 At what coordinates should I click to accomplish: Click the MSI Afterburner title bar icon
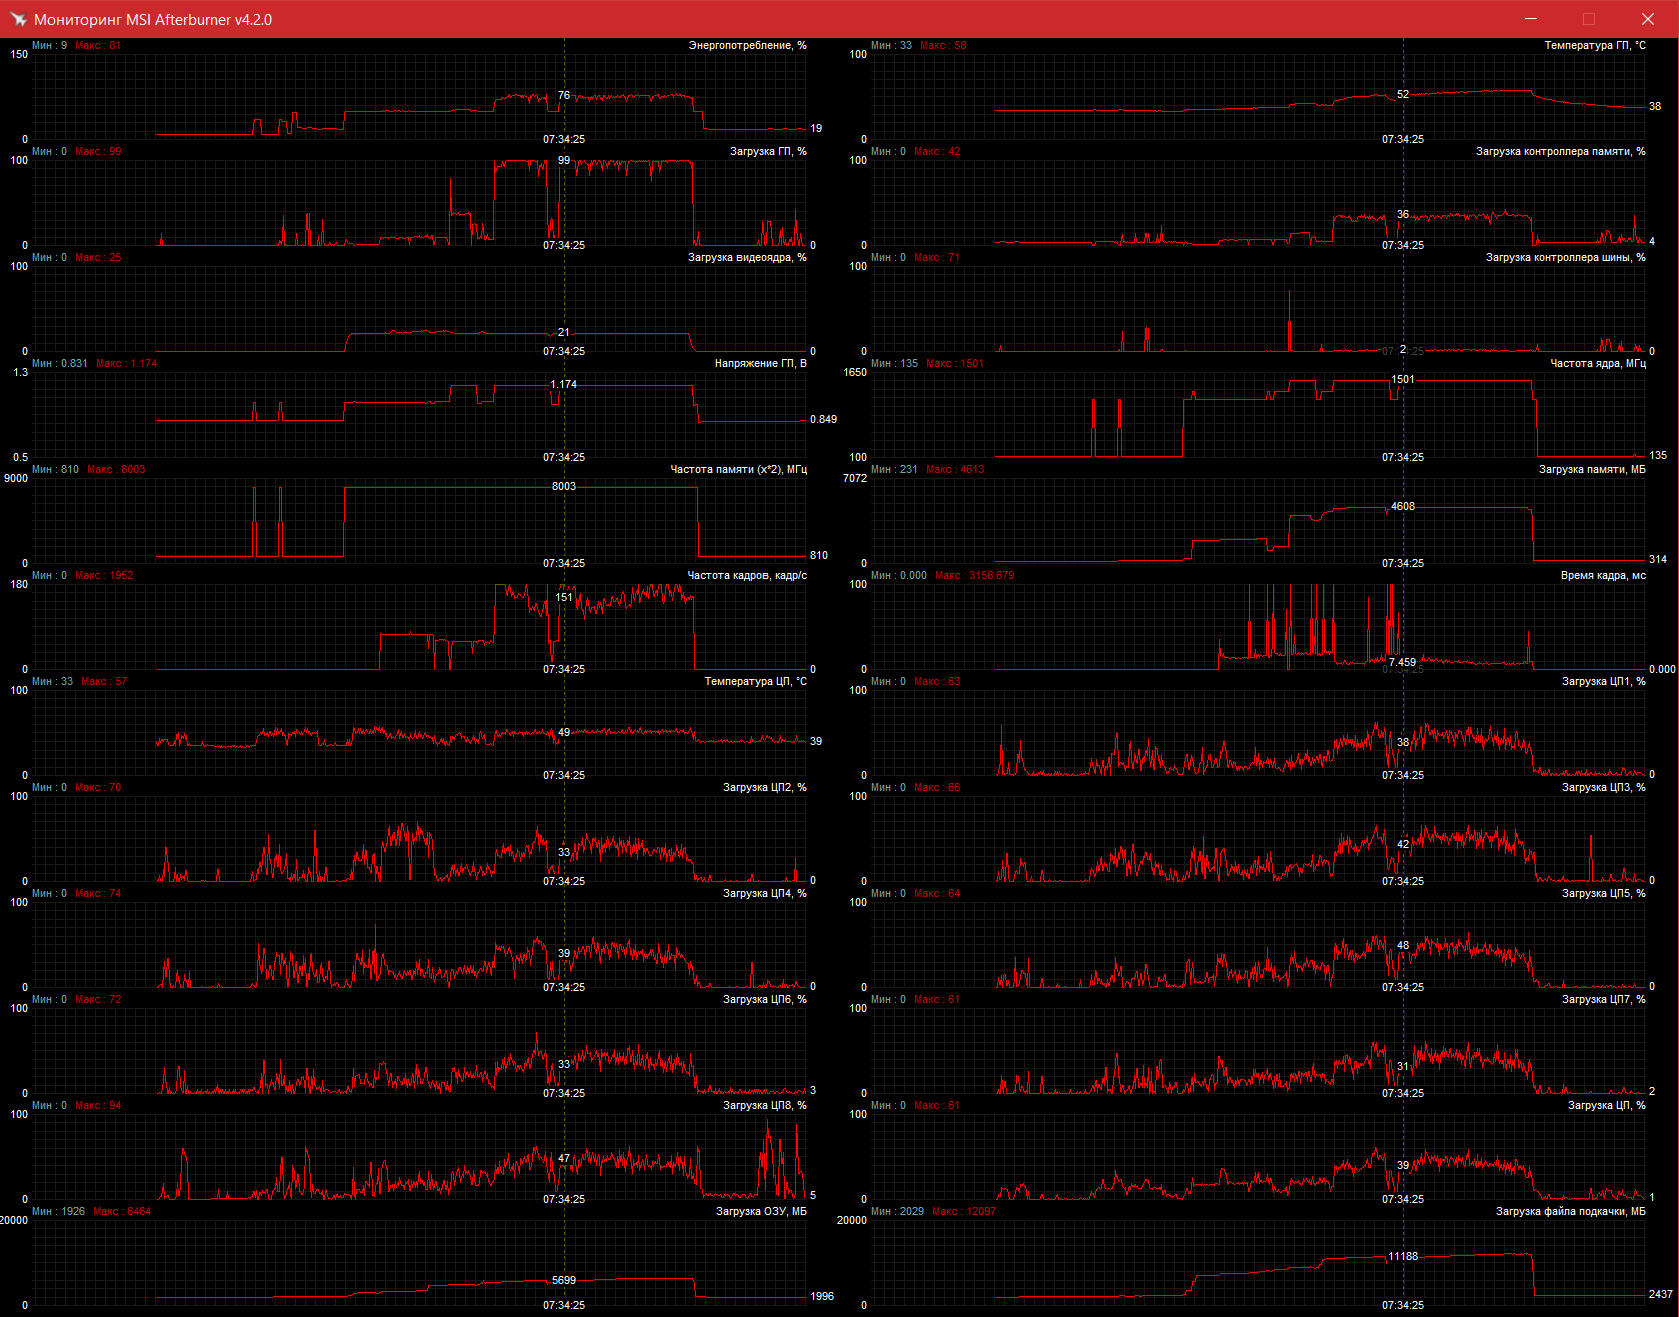[18, 19]
